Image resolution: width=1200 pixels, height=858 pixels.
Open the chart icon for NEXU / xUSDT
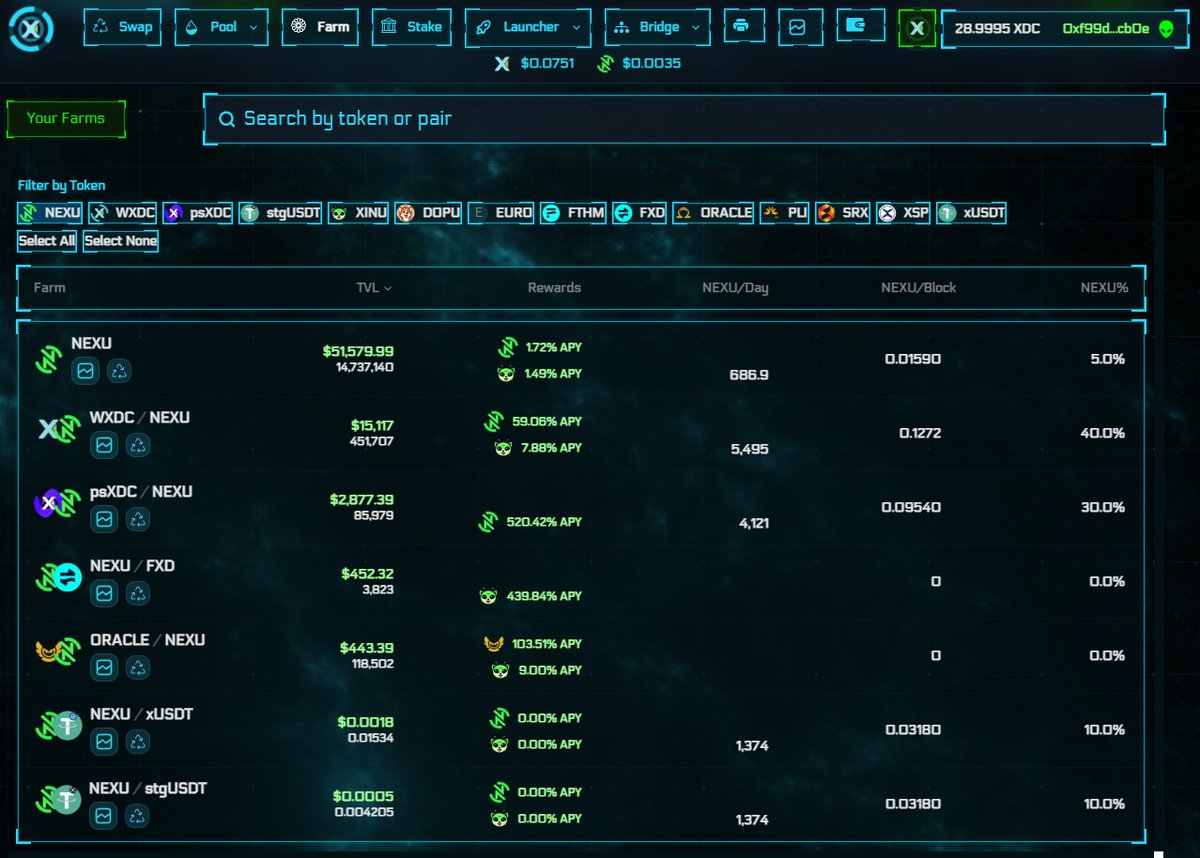pyautogui.click(x=104, y=741)
